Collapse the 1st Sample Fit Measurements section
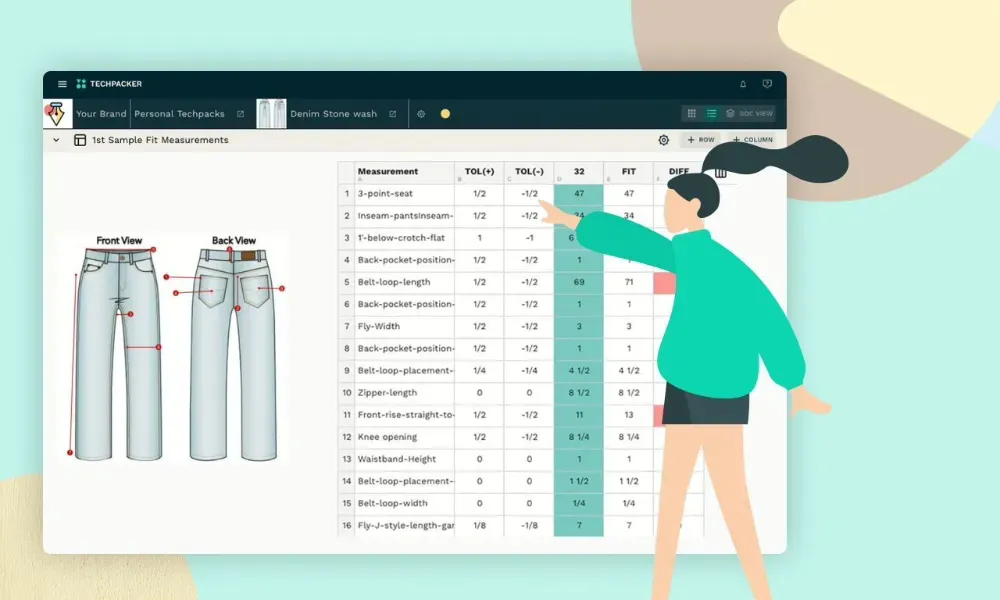The width and height of the screenshot is (1000, 600). [56, 140]
